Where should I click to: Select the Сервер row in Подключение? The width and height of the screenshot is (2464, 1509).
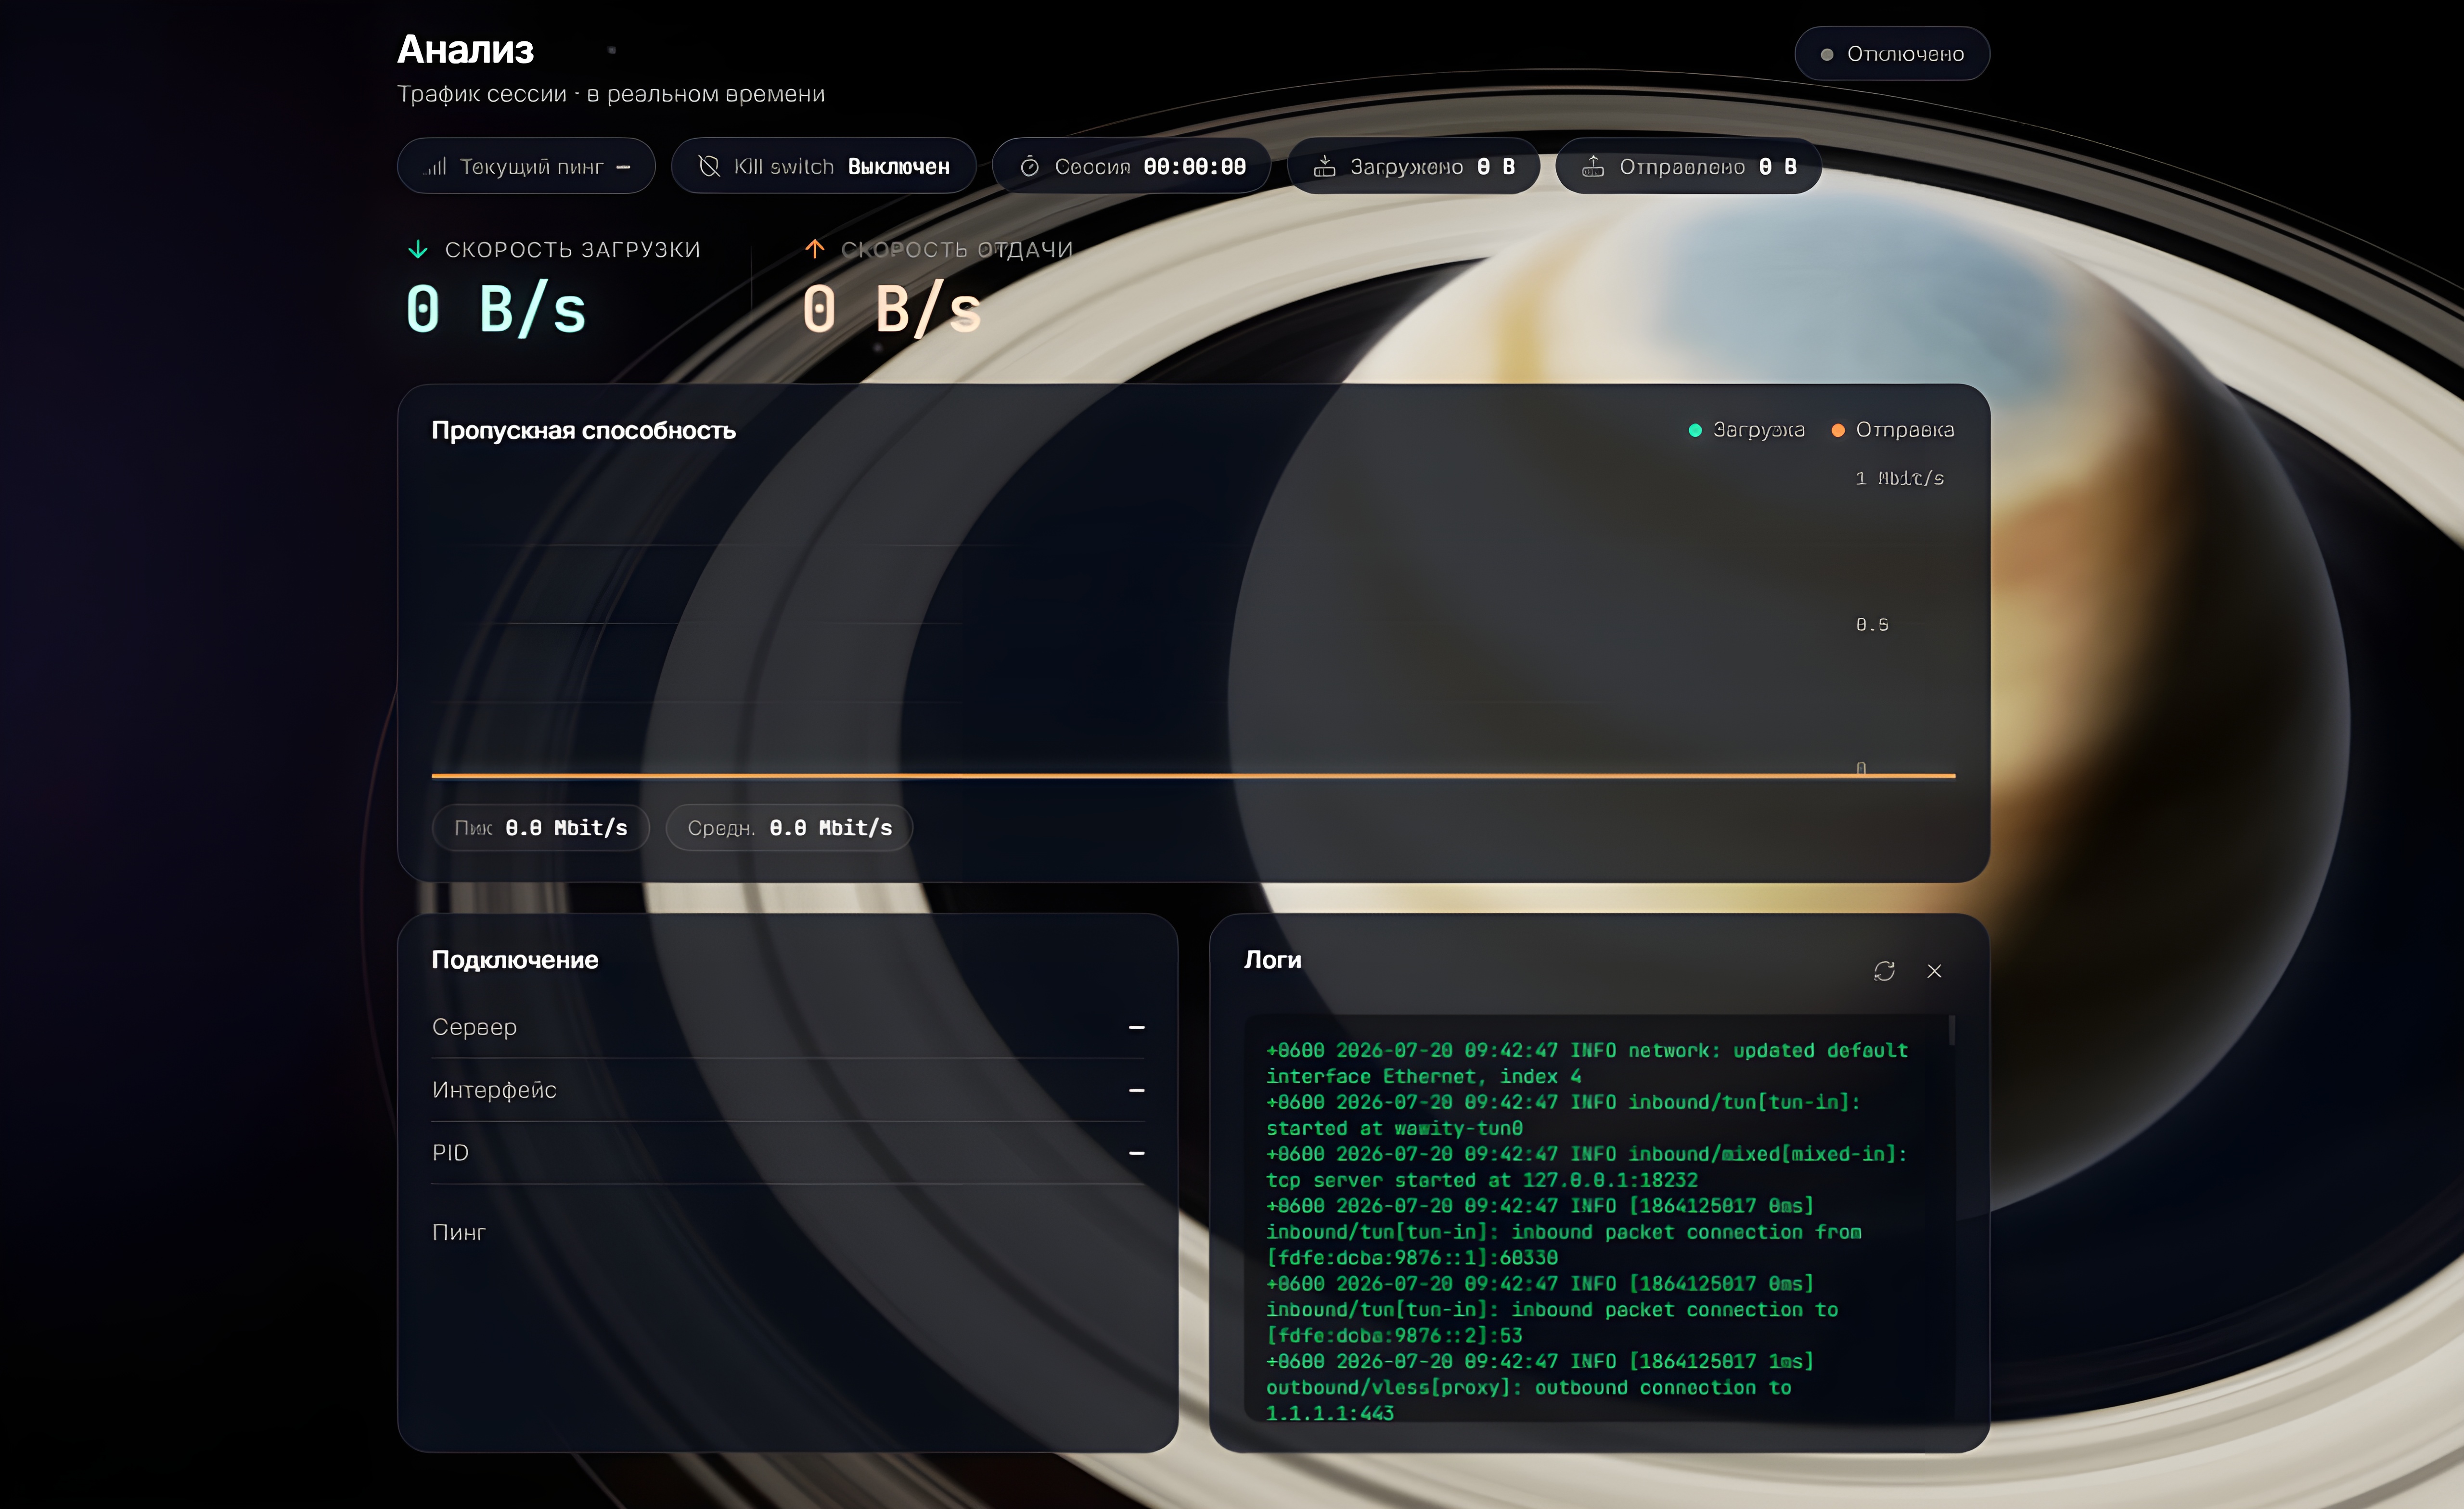click(788, 1027)
